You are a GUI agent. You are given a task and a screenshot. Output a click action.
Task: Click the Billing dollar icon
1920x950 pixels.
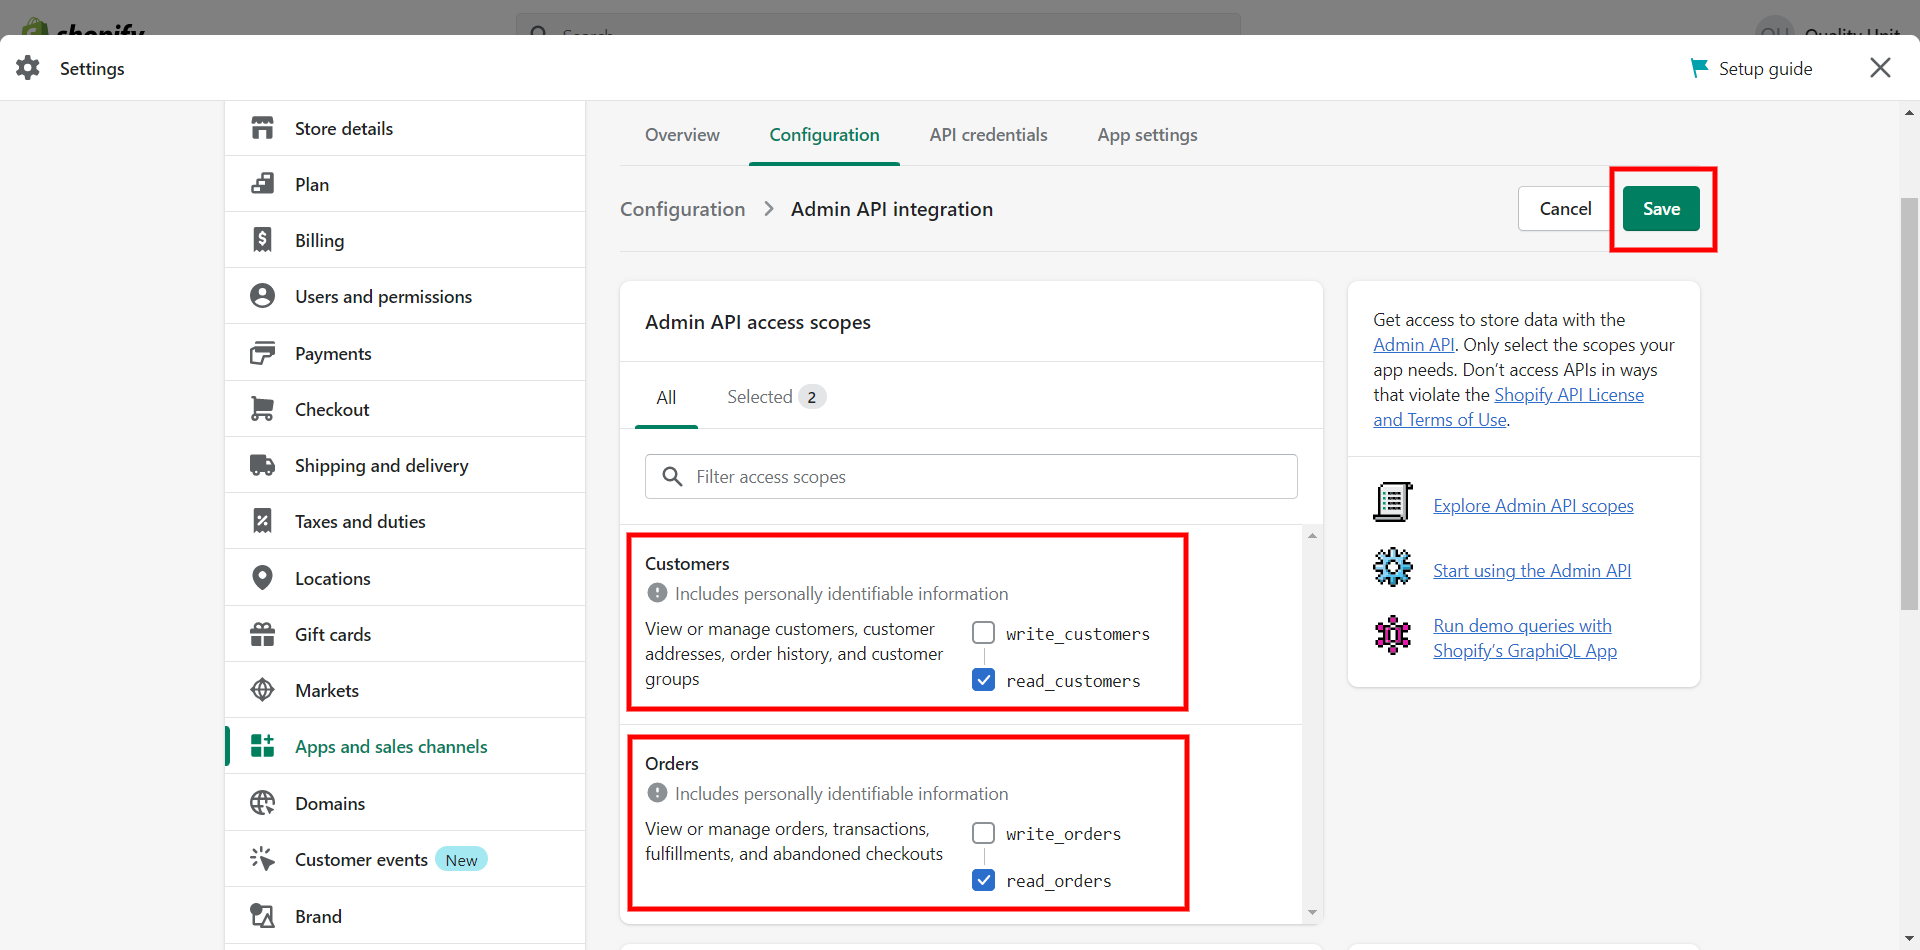point(262,240)
